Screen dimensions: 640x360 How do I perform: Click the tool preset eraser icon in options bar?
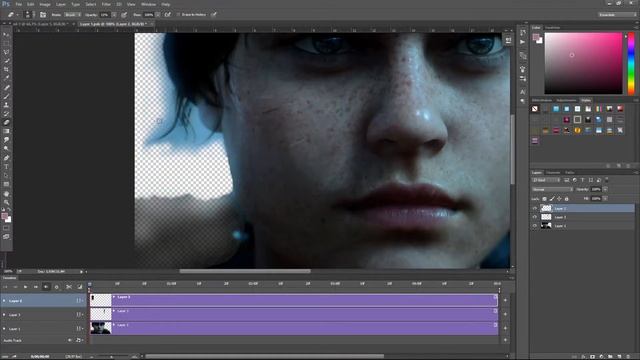[x=11, y=15]
